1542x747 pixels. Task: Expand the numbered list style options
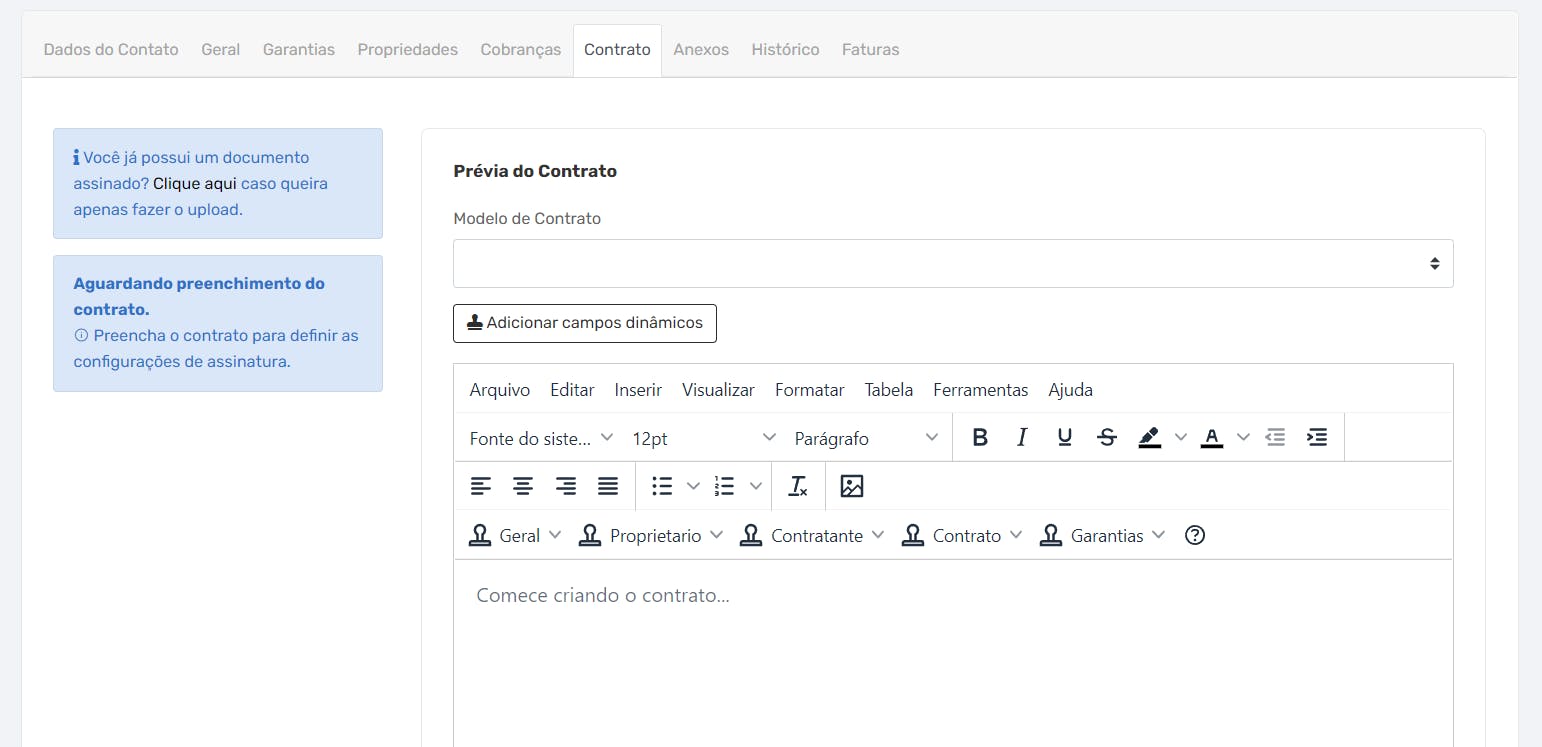click(756, 486)
